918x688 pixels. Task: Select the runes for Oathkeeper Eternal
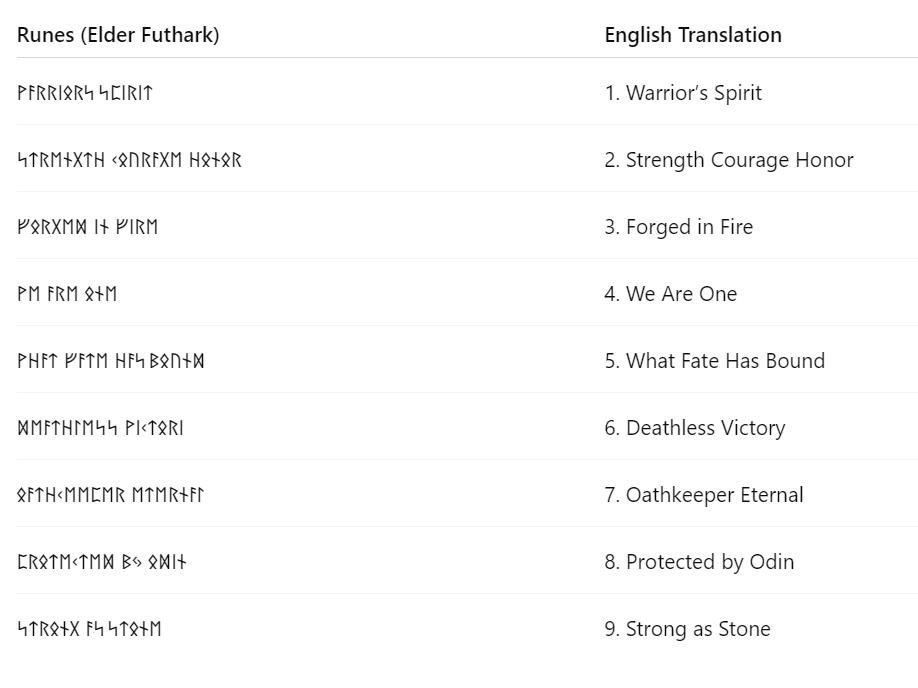tap(111, 495)
